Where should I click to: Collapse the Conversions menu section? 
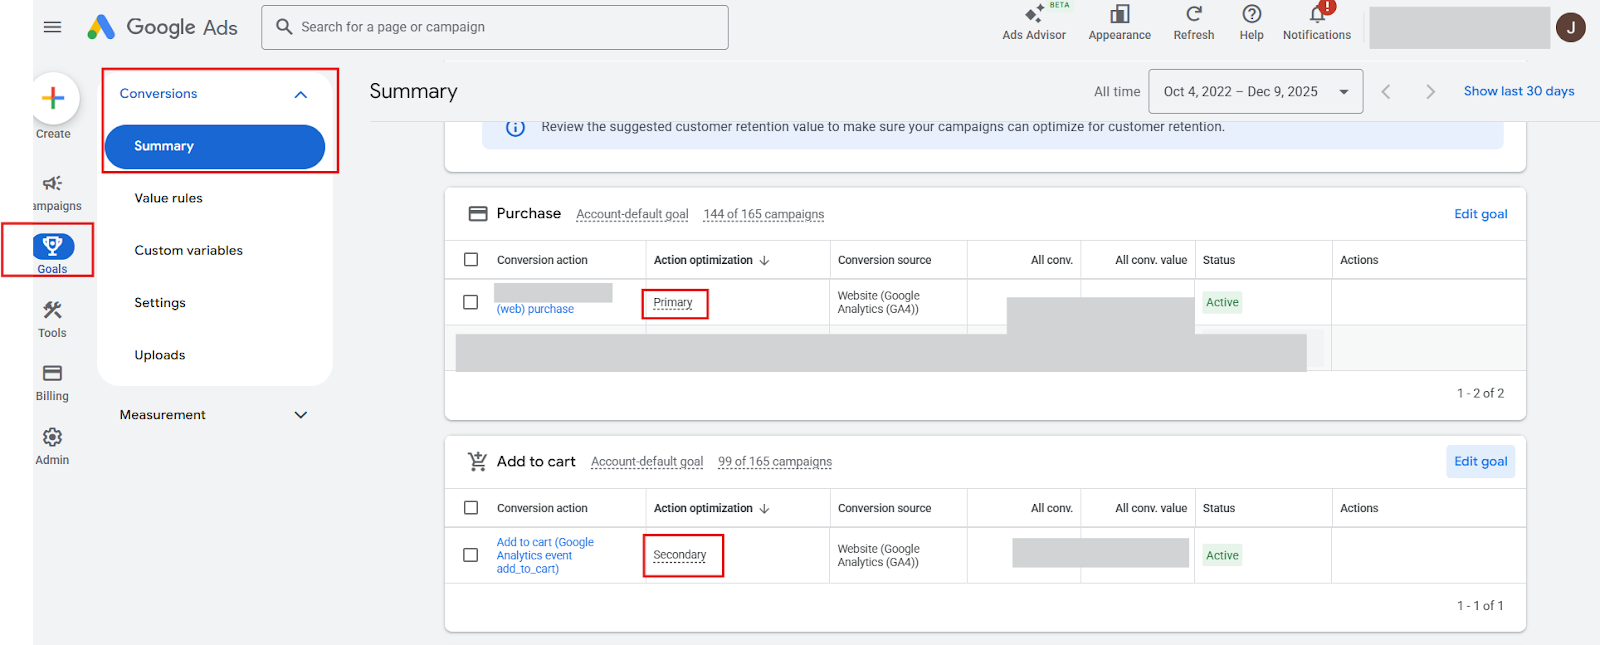(300, 94)
